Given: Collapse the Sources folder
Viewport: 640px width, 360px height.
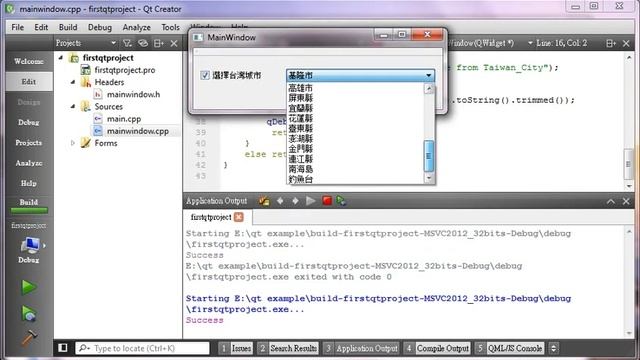Looking at the screenshot, I should pyautogui.click(x=73, y=107).
